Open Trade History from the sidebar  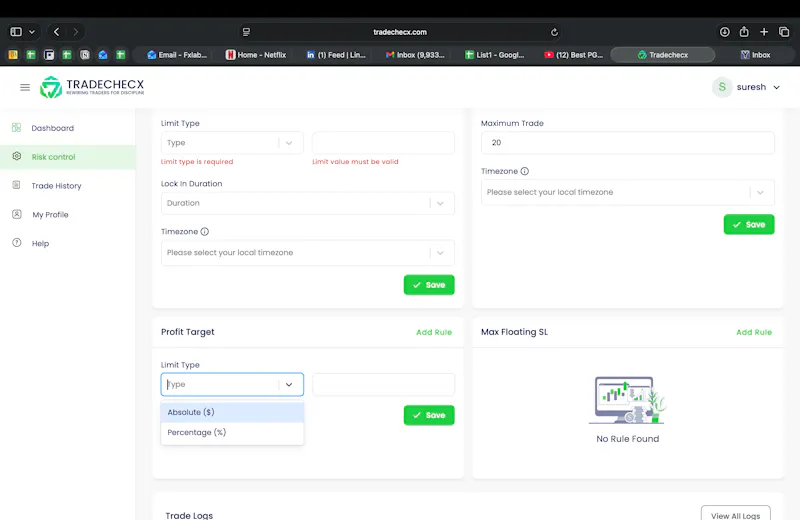(56, 186)
